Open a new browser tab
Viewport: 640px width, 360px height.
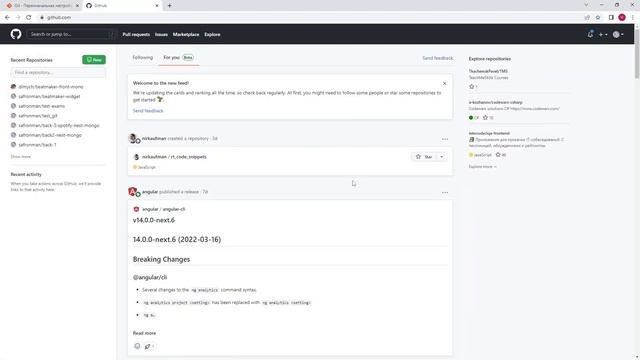pos(169,6)
